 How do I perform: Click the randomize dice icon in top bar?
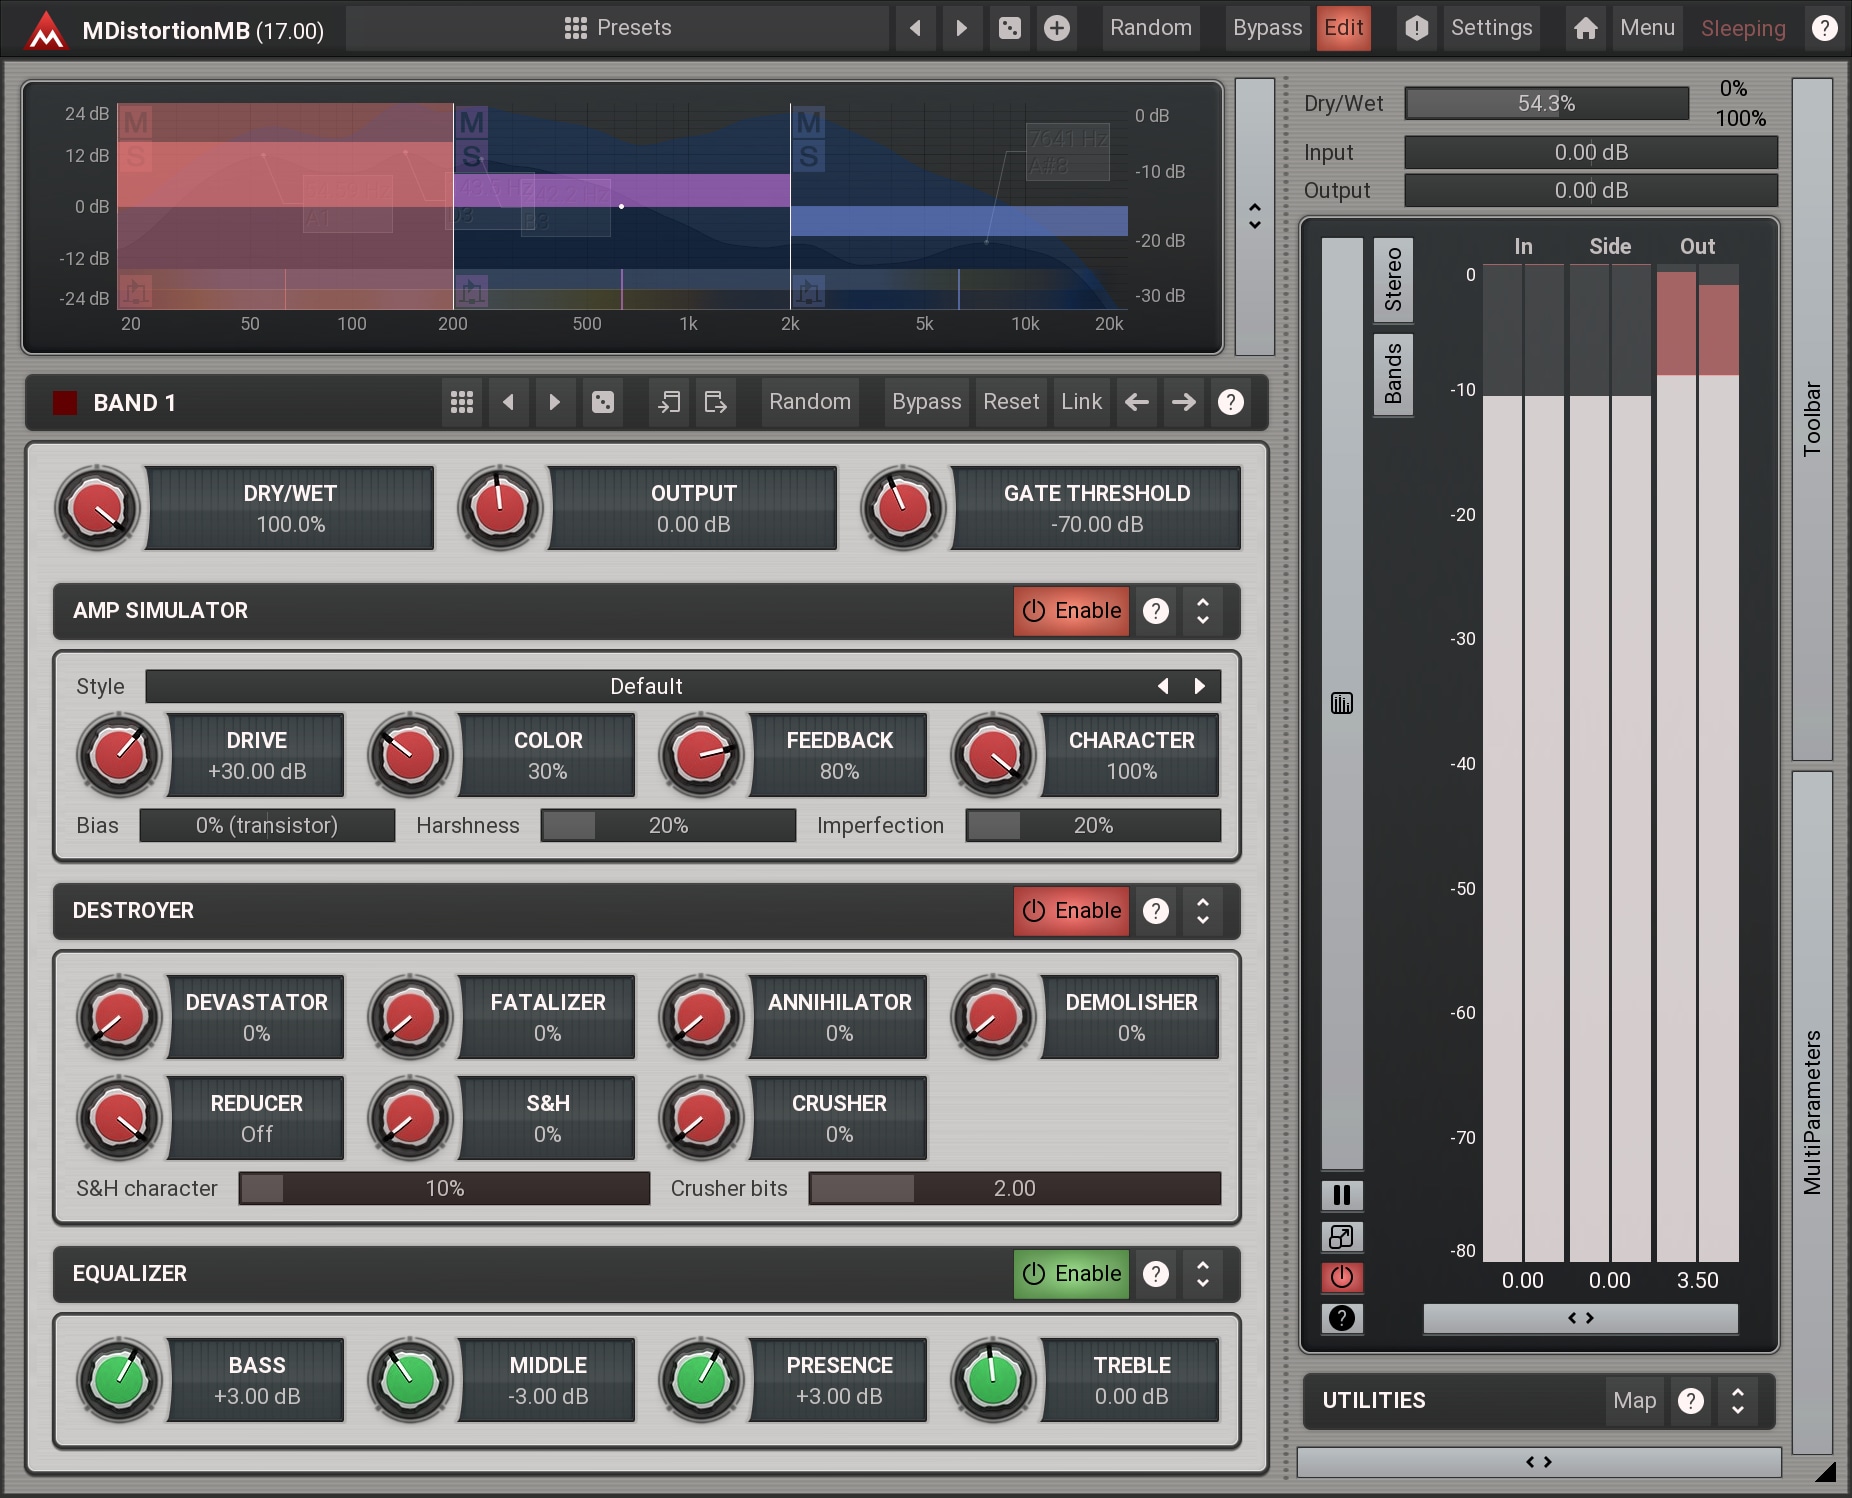[1010, 28]
